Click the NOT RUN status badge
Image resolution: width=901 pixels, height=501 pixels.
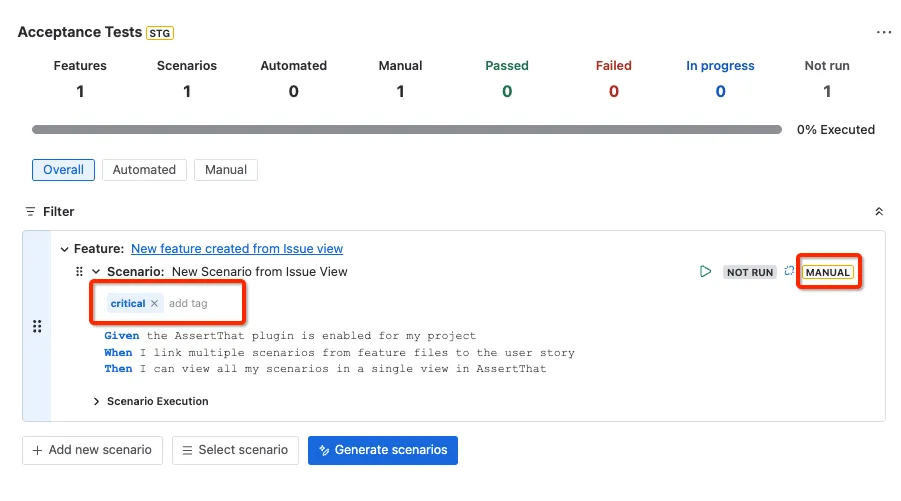point(750,272)
